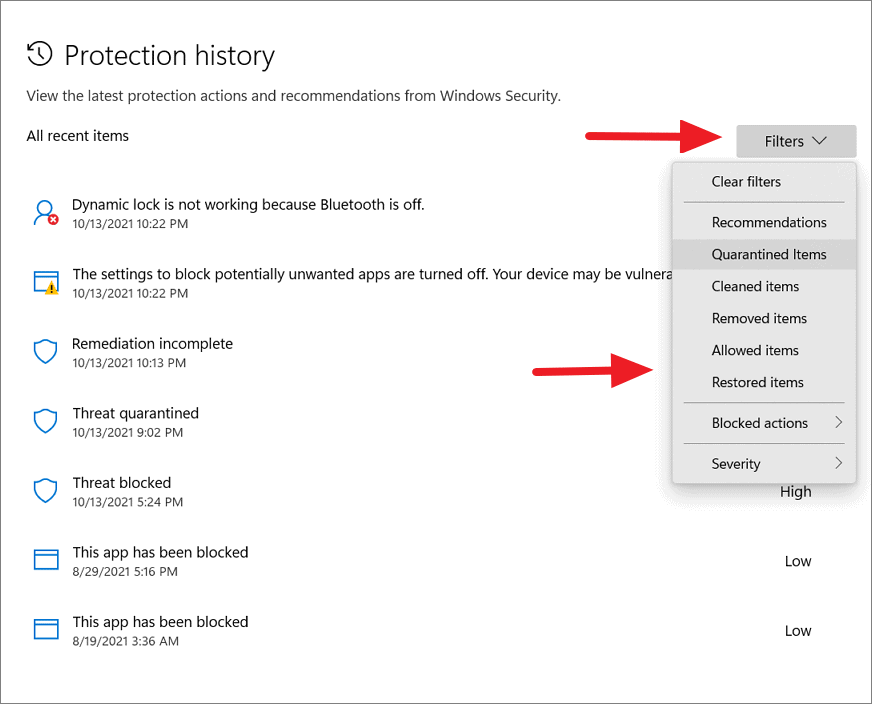Expand the Severity submenu
This screenshot has width=872, height=704.
736,463
